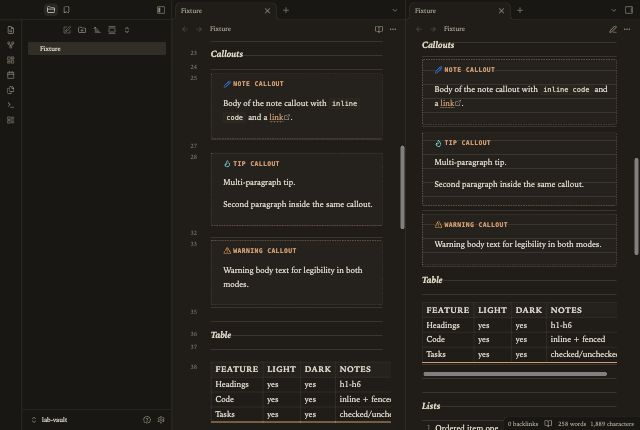Open today's daily note calendar icon
Viewport: 640px width, 430px height.
(x=11, y=75)
